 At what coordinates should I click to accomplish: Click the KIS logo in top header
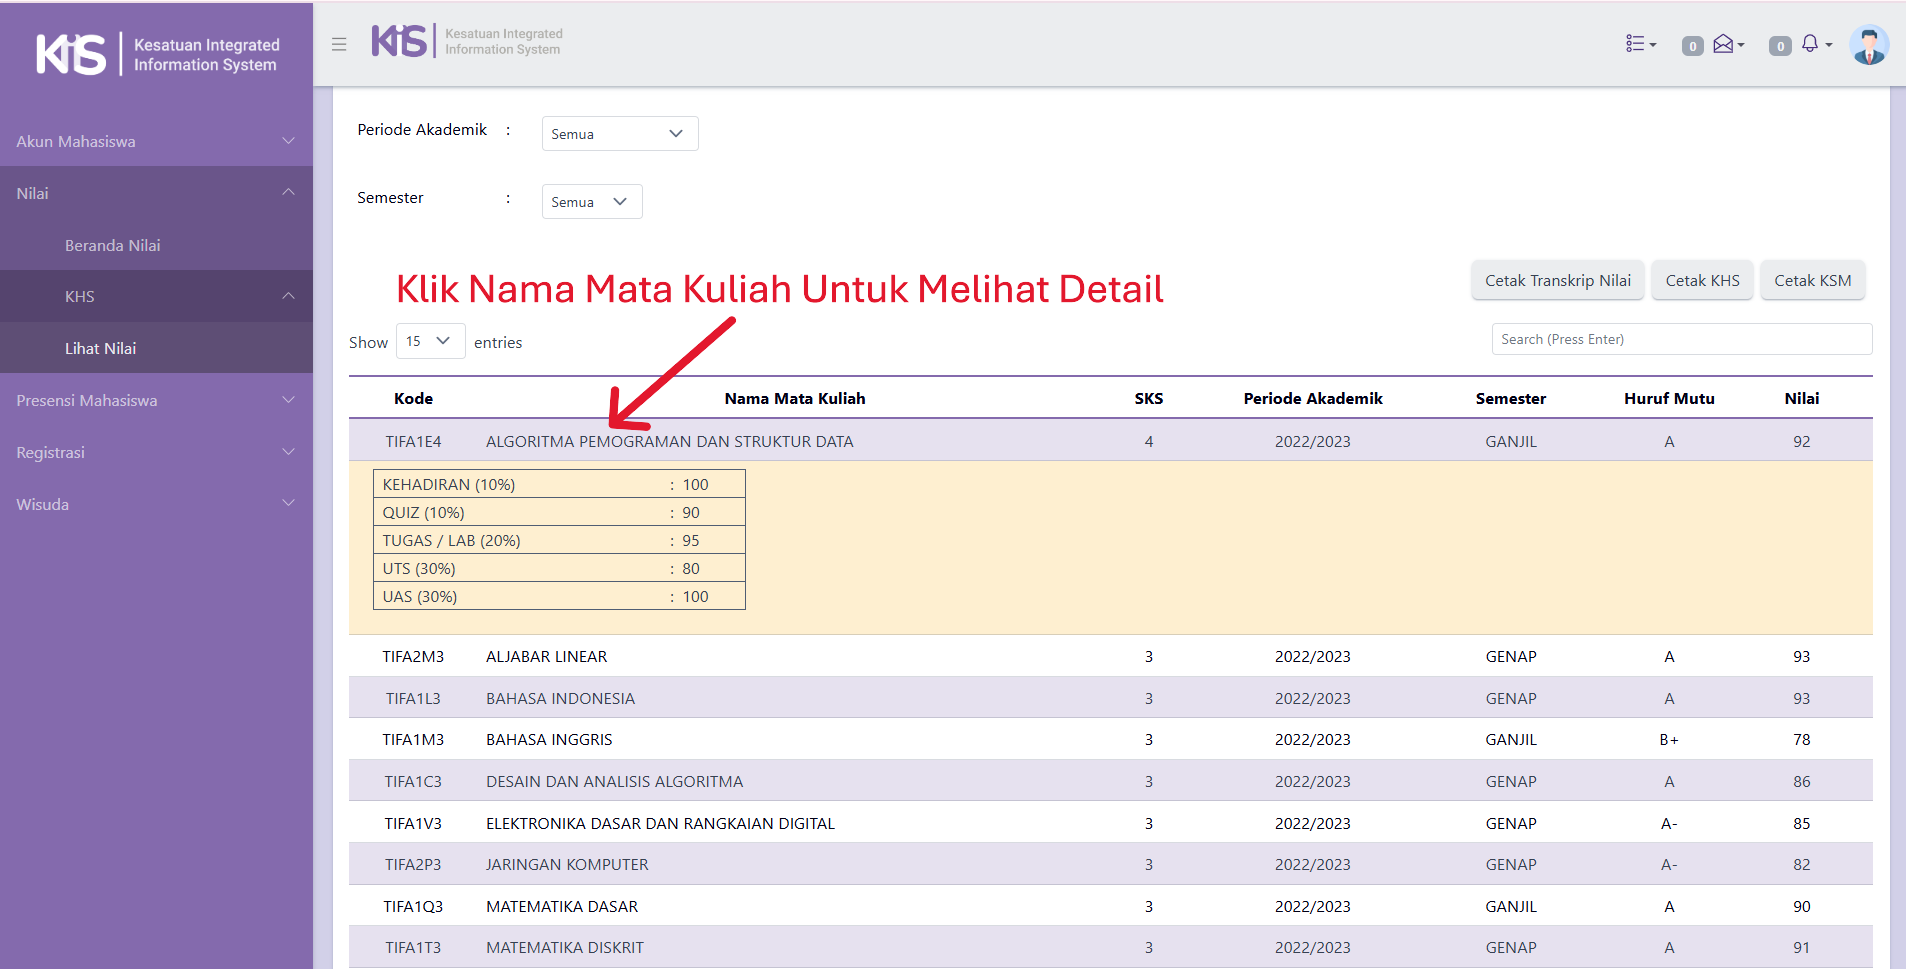399,41
